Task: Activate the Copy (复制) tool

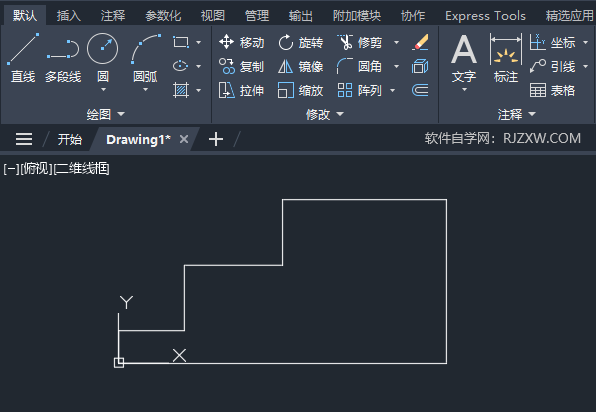Action: click(x=241, y=67)
